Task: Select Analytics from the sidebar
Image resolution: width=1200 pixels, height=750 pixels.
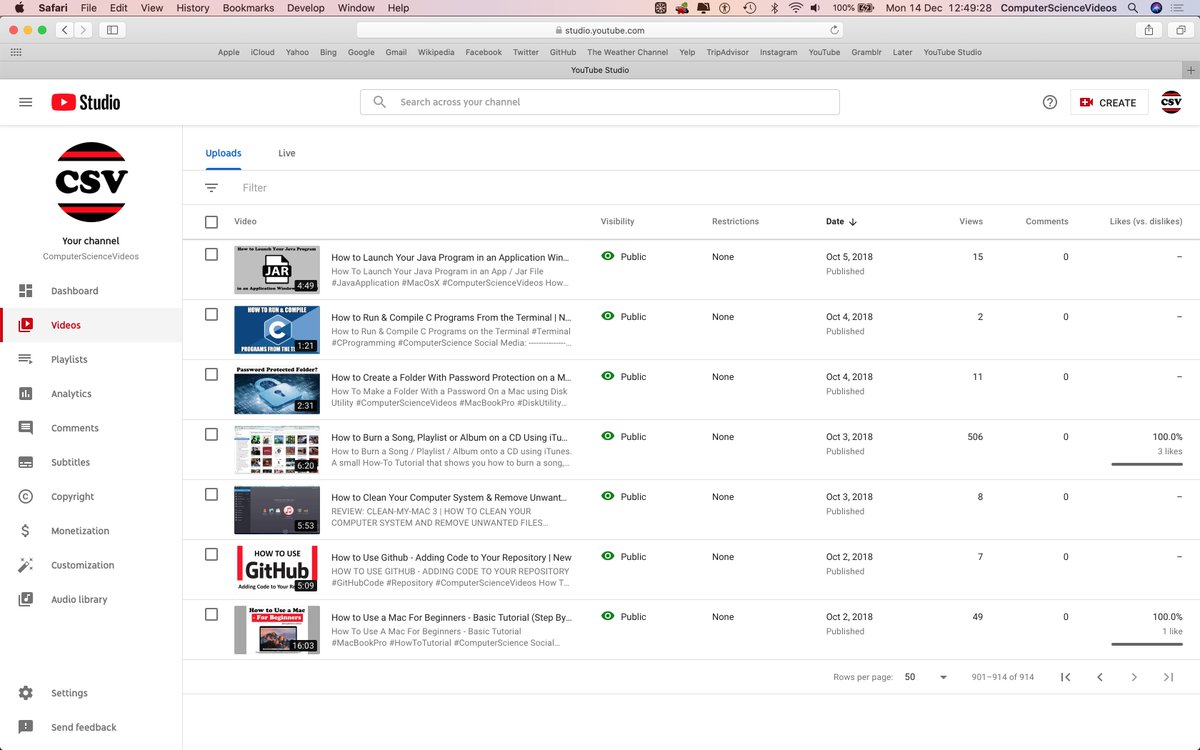Action: pos(69,393)
